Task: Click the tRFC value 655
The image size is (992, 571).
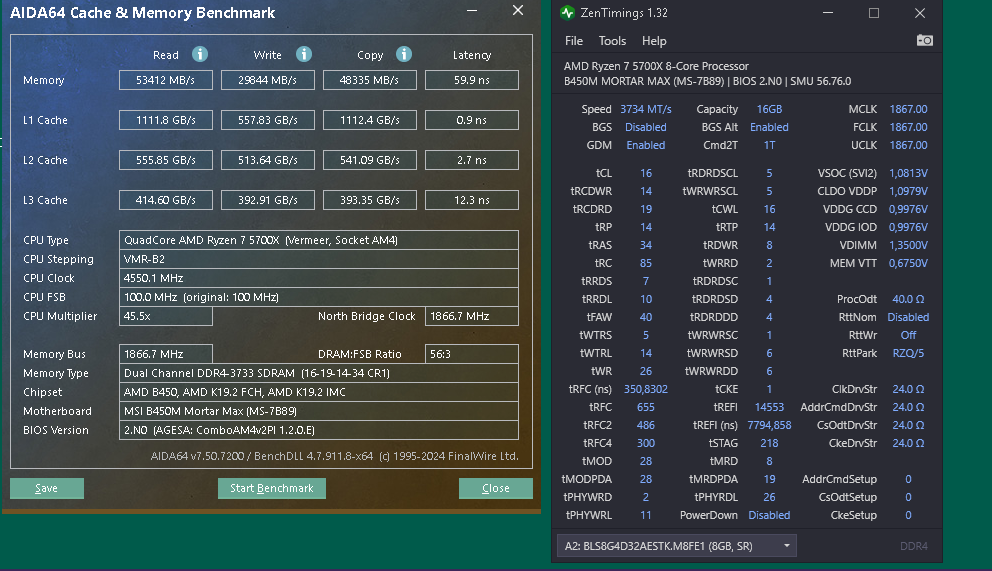Action: [x=645, y=407]
